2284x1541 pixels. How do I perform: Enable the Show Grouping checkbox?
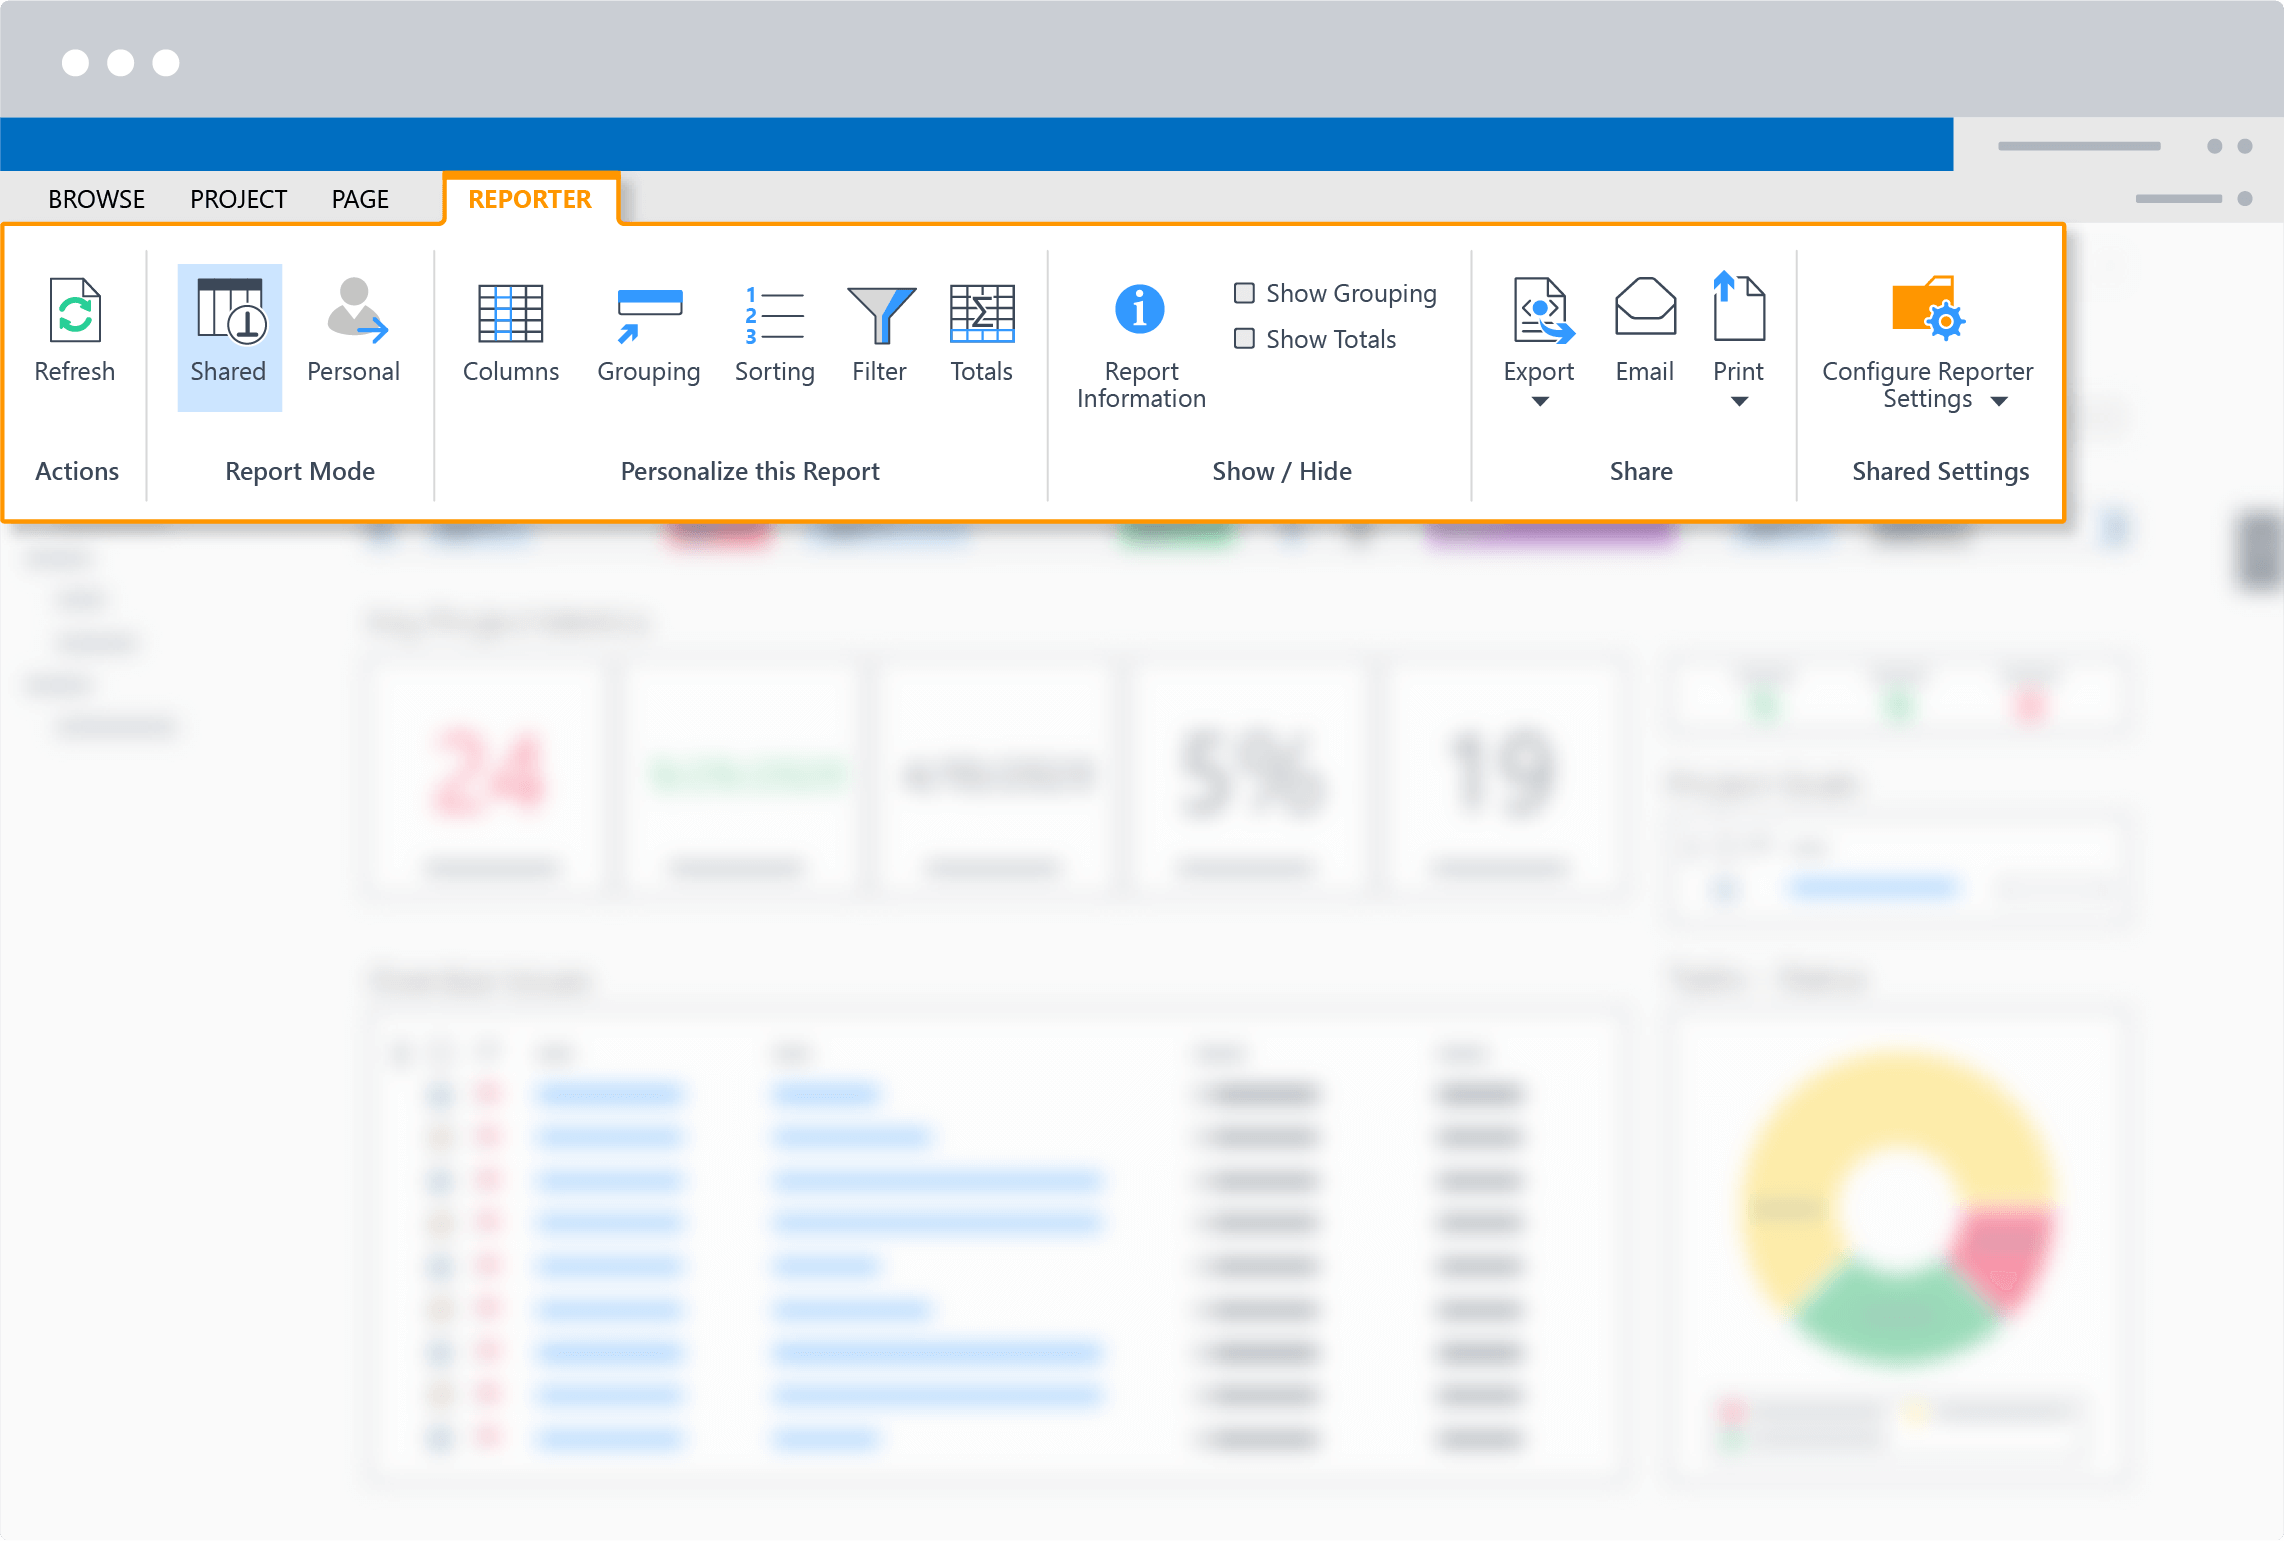(1244, 293)
